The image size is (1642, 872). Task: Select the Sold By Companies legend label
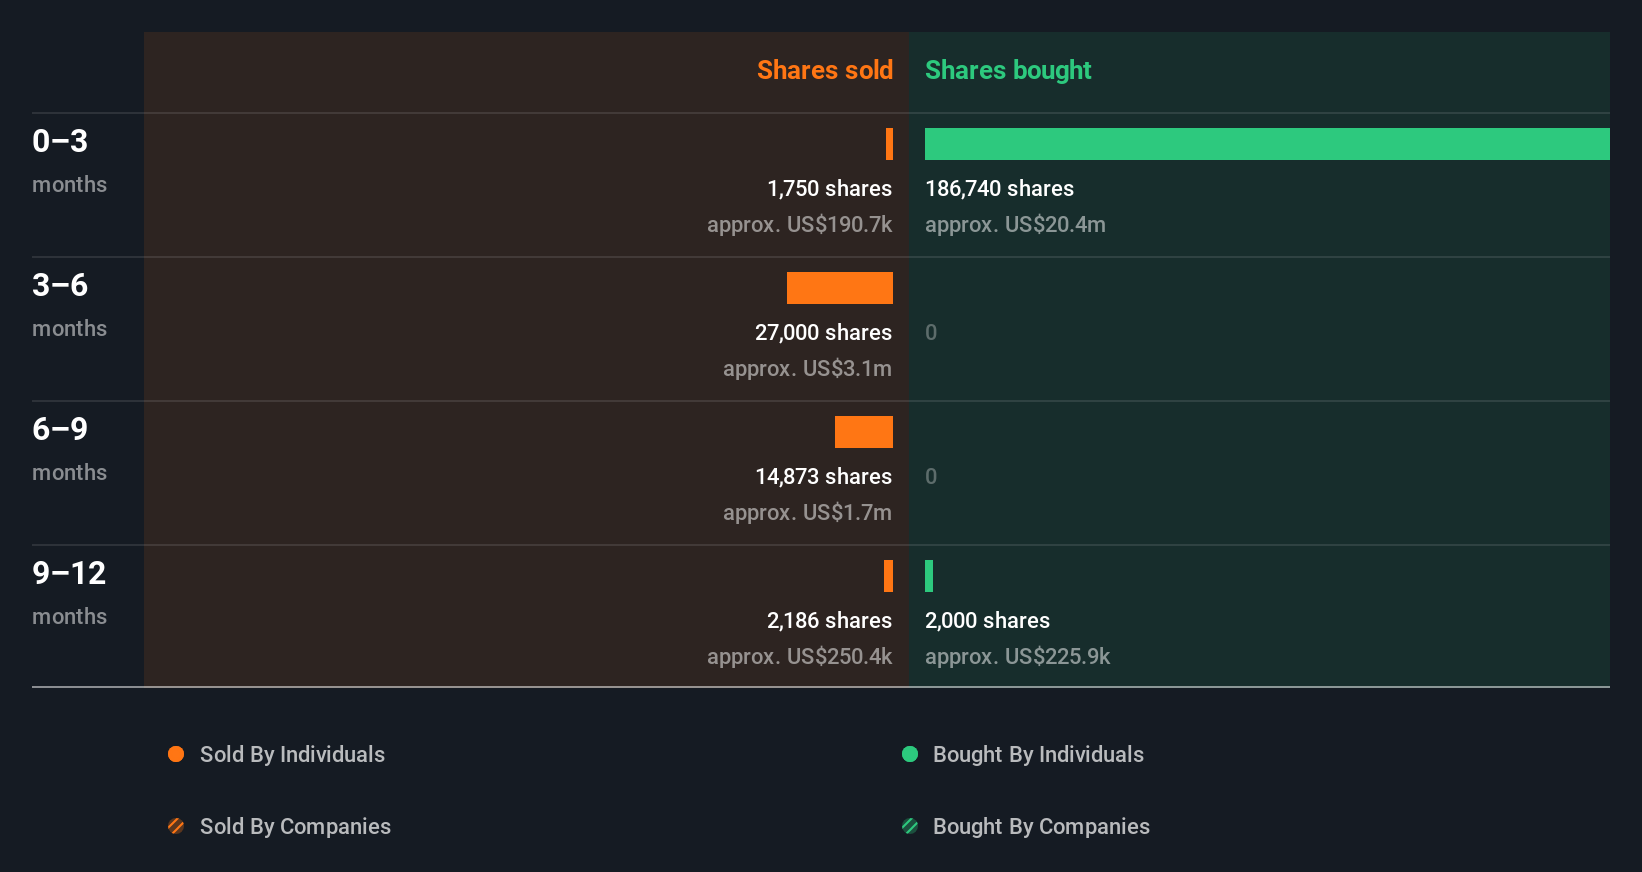[x=295, y=826]
